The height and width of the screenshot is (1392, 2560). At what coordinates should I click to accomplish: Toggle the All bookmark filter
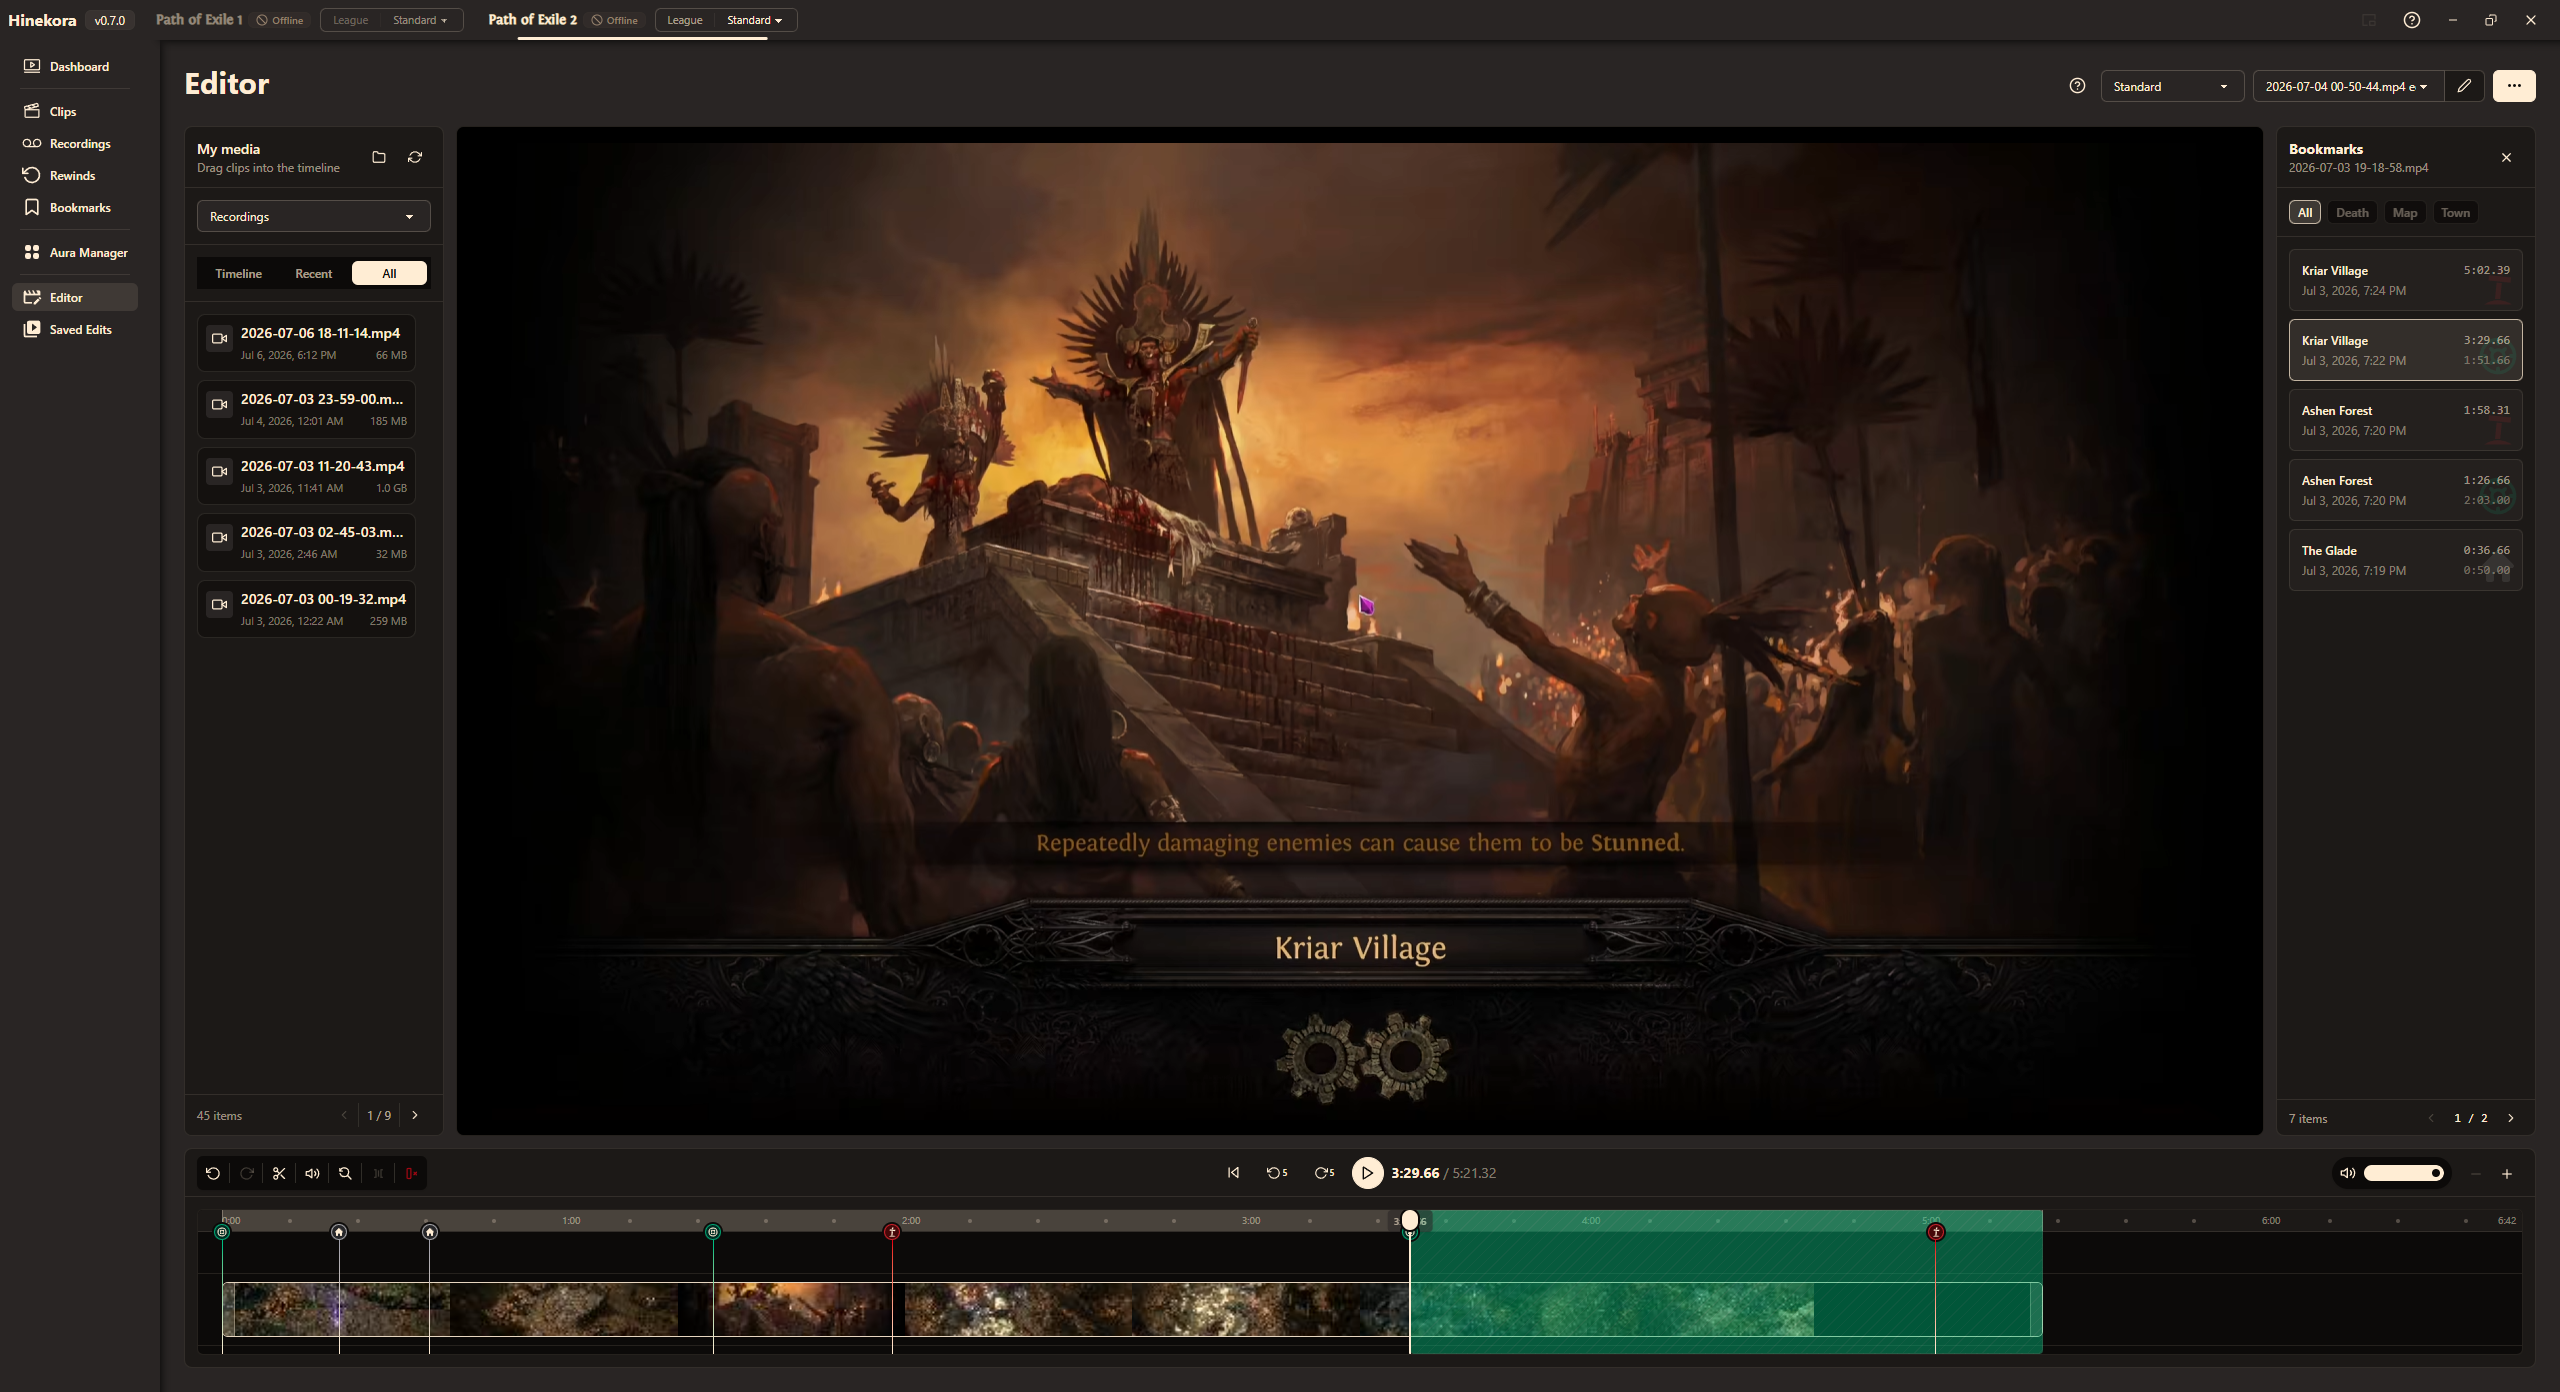click(x=2305, y=212)
